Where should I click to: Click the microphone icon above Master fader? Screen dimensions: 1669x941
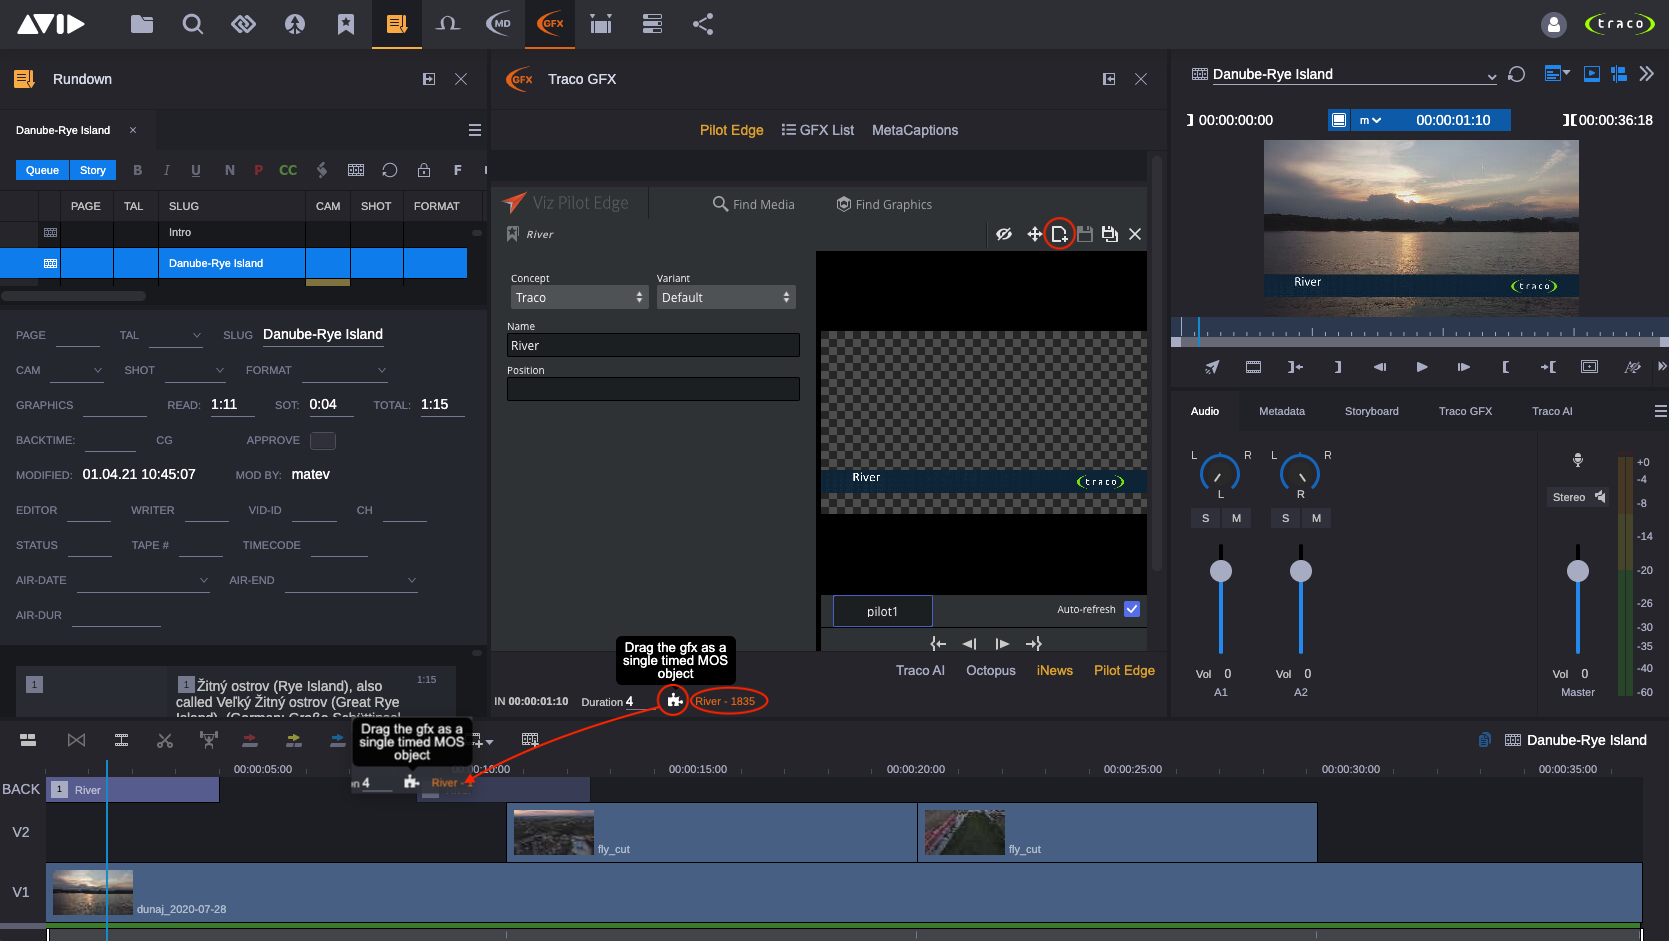point(1578,460)
